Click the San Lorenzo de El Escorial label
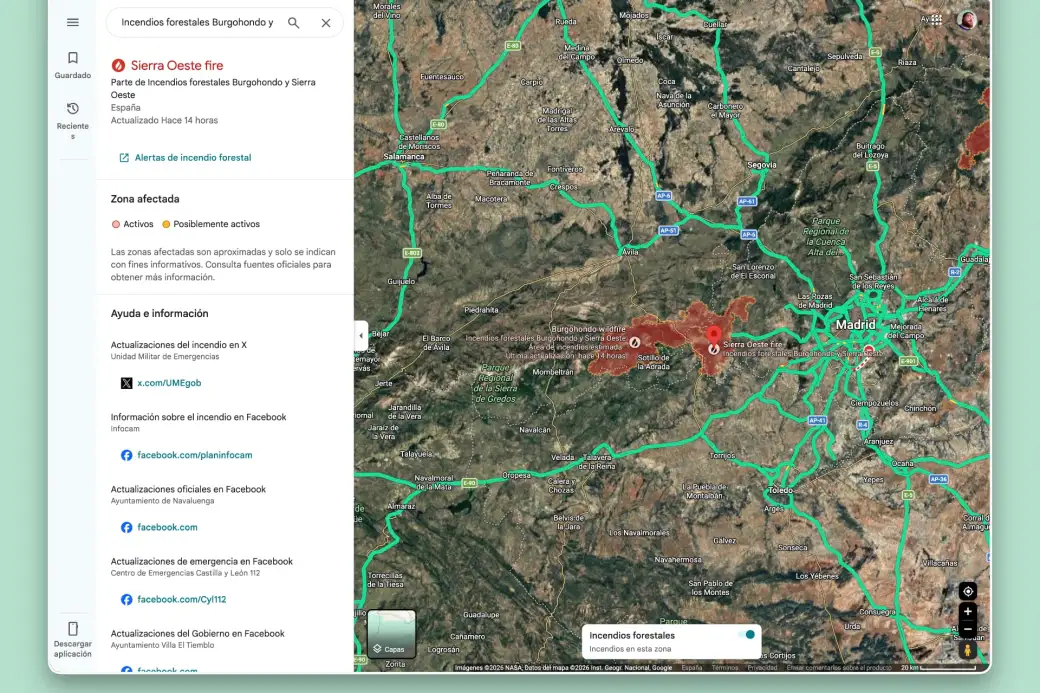Viewport: 1040px width, 693px height. pyautogui.click(x=753, y=271)
